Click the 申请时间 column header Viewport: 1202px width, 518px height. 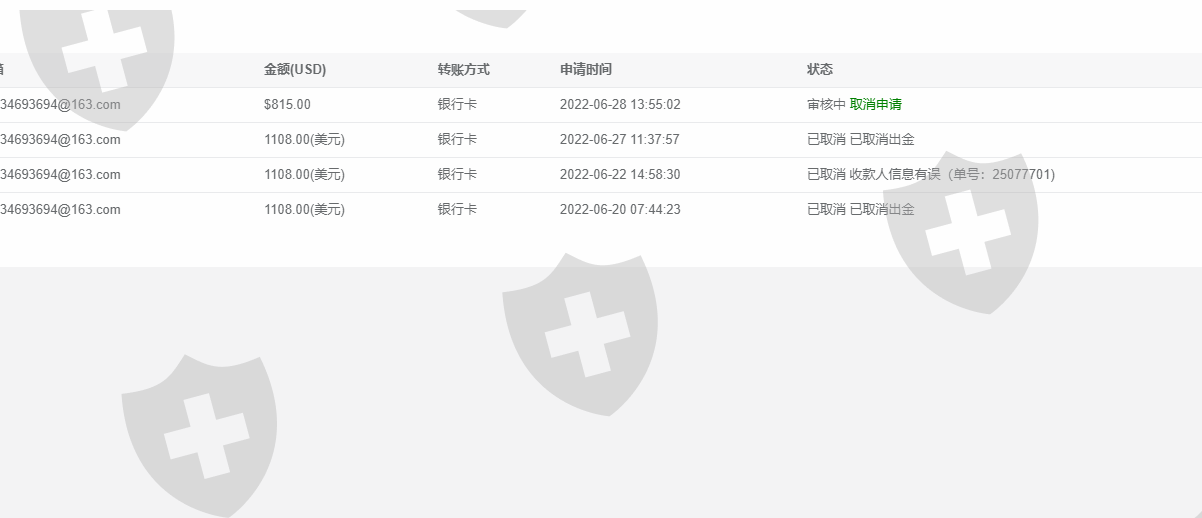point(586,69)
